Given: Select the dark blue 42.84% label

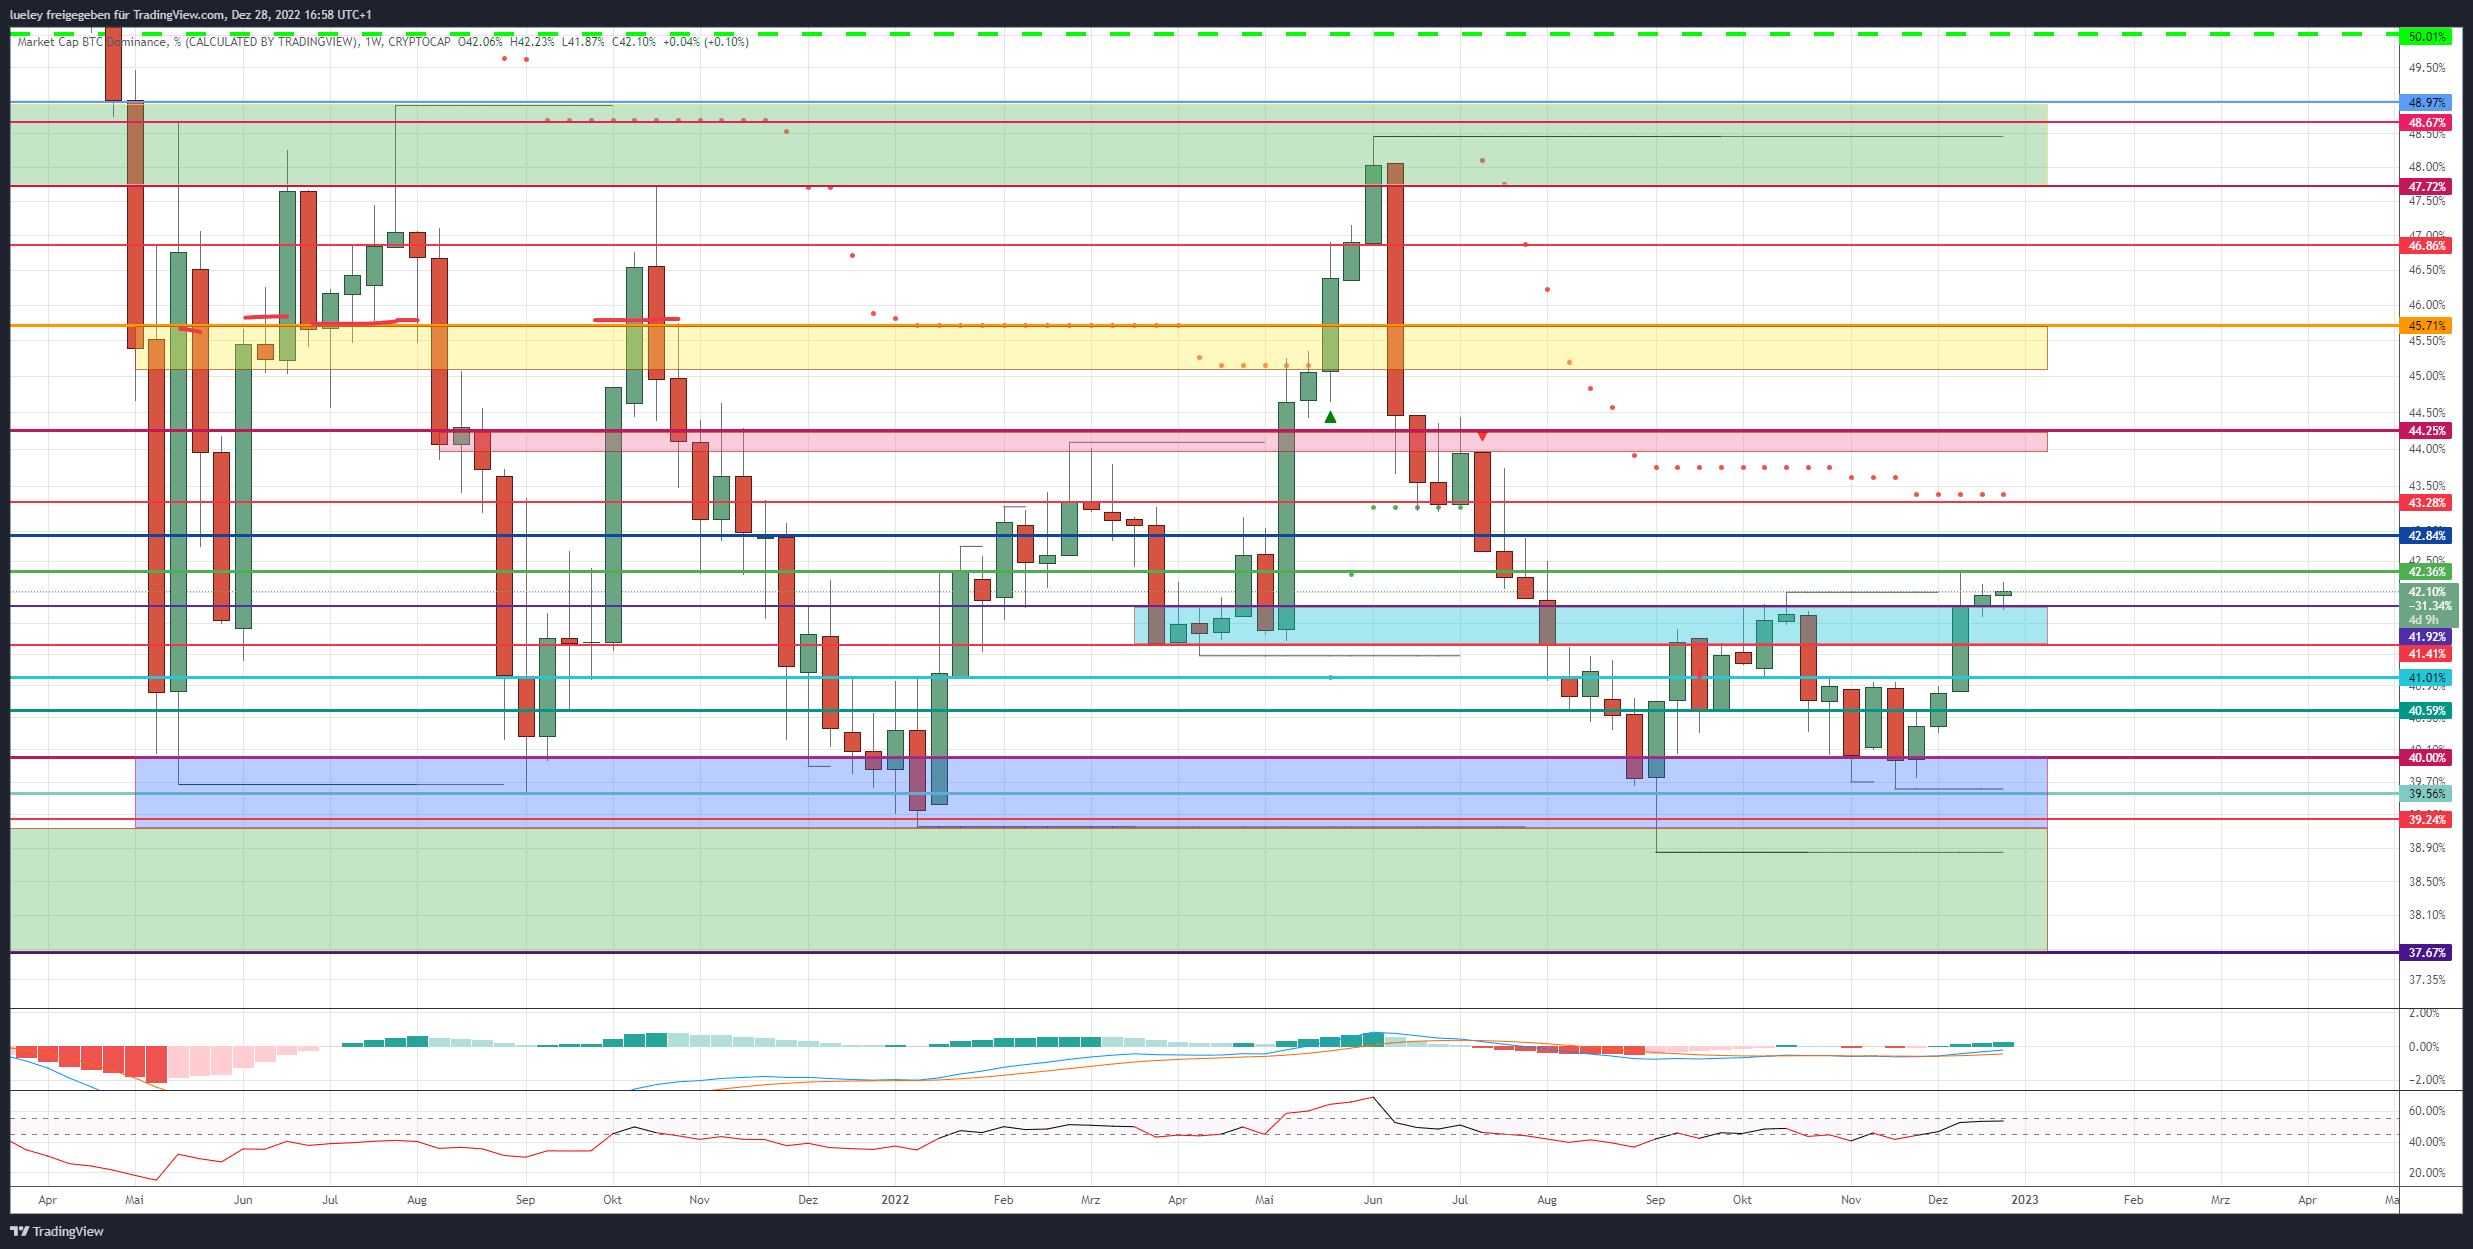Looking at the screenshot, I should (2426, 536).
